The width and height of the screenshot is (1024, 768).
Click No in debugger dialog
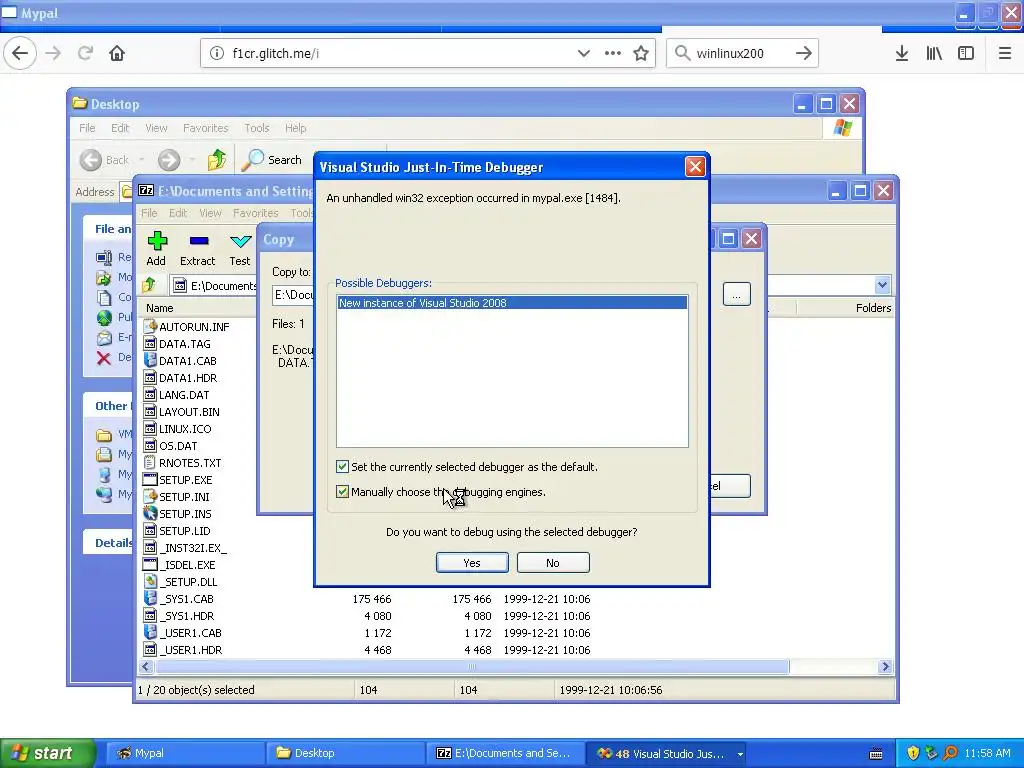[553, 563]
